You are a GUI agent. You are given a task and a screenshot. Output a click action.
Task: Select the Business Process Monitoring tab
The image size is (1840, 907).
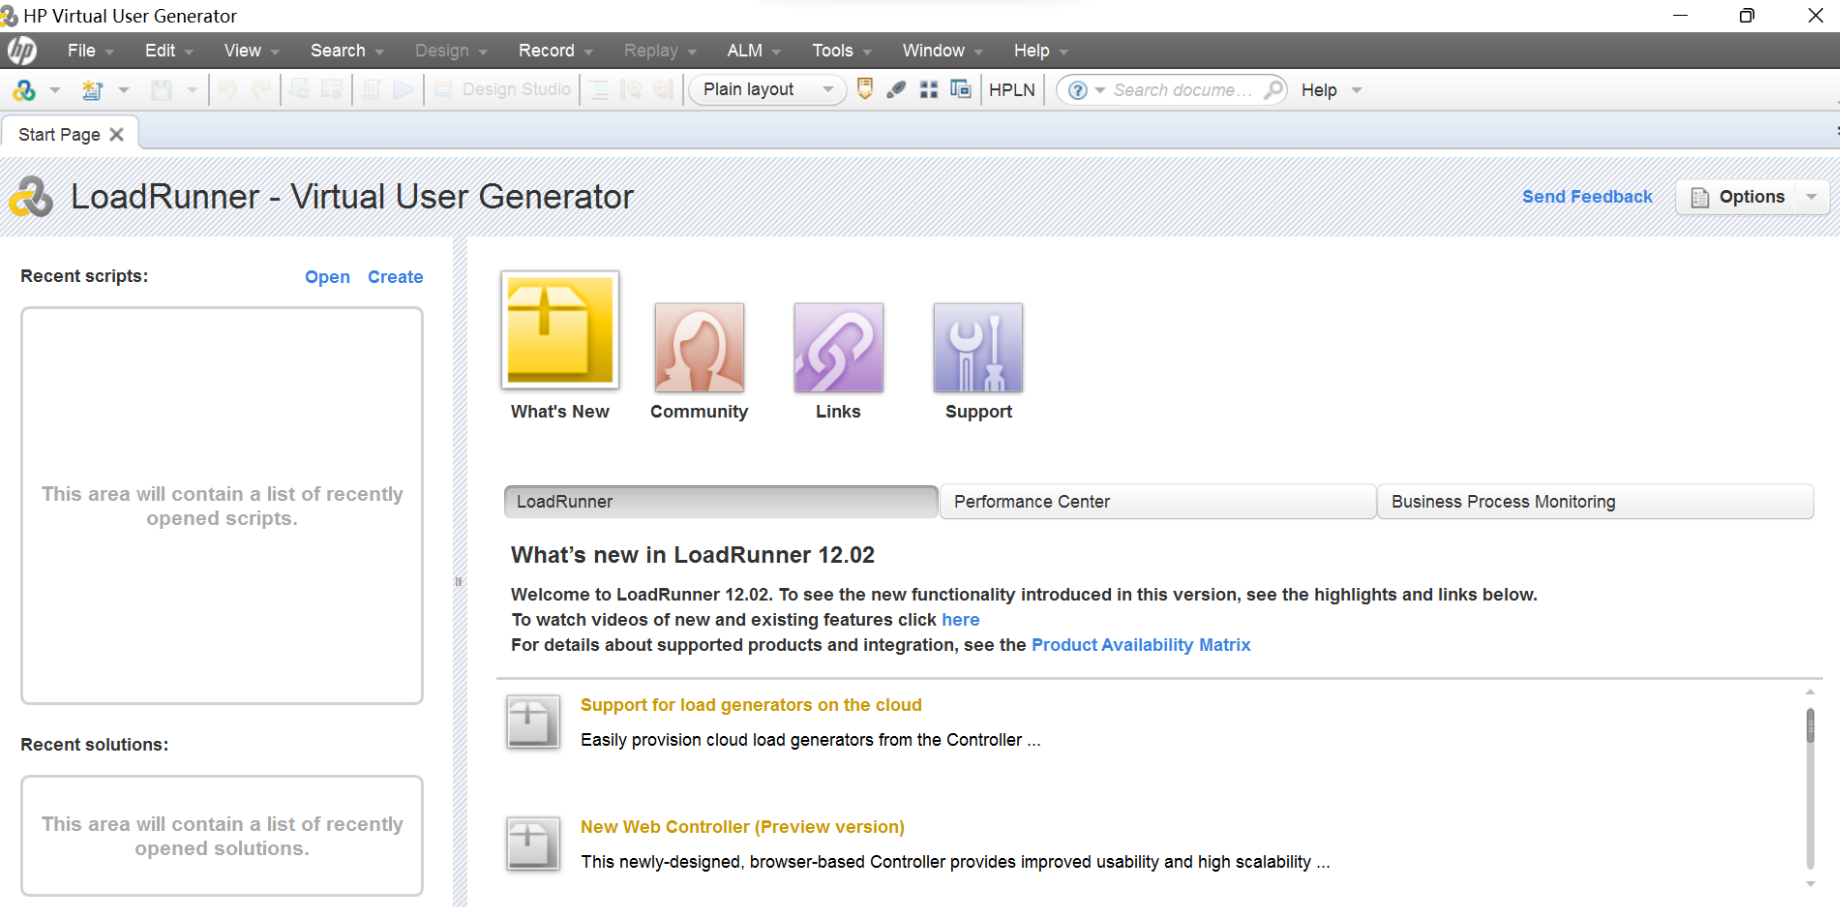1595,502
